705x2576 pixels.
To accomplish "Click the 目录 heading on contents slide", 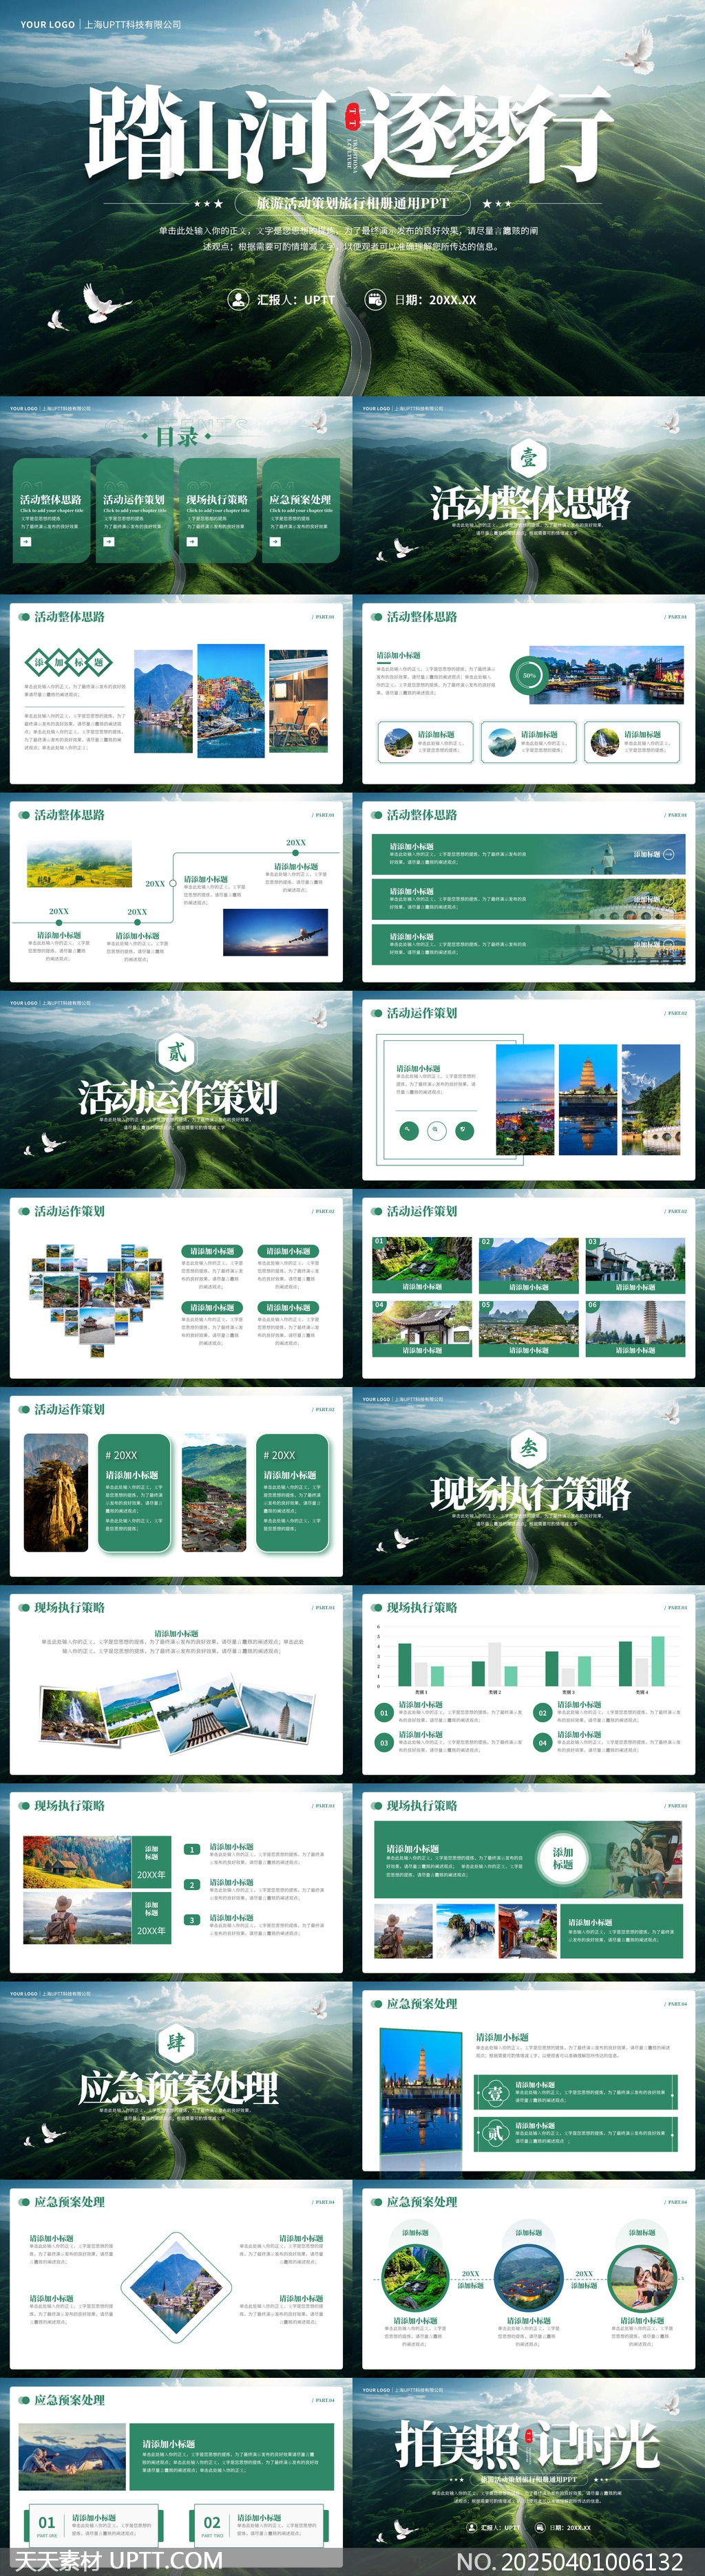I will [x=177, y=437].
